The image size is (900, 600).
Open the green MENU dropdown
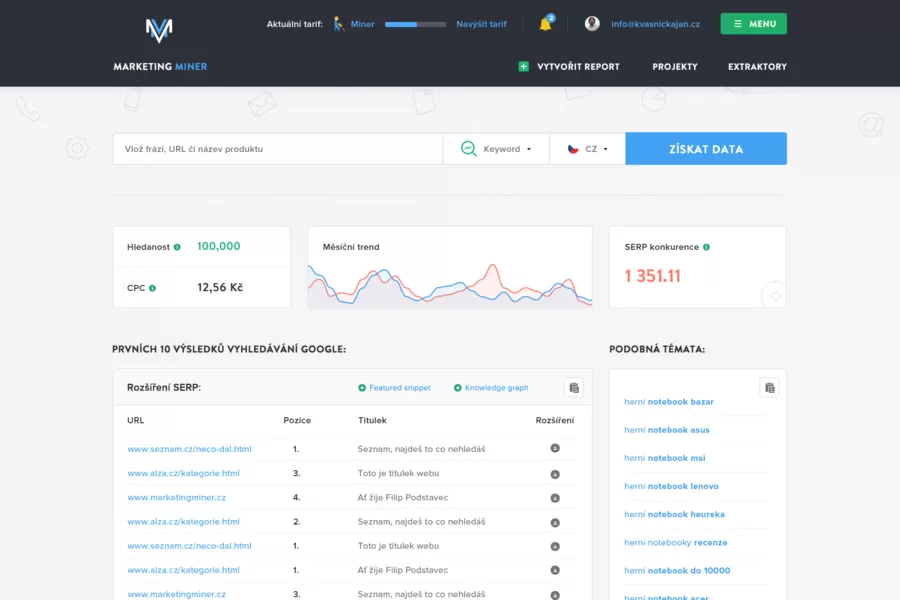[x=753, y=23]
